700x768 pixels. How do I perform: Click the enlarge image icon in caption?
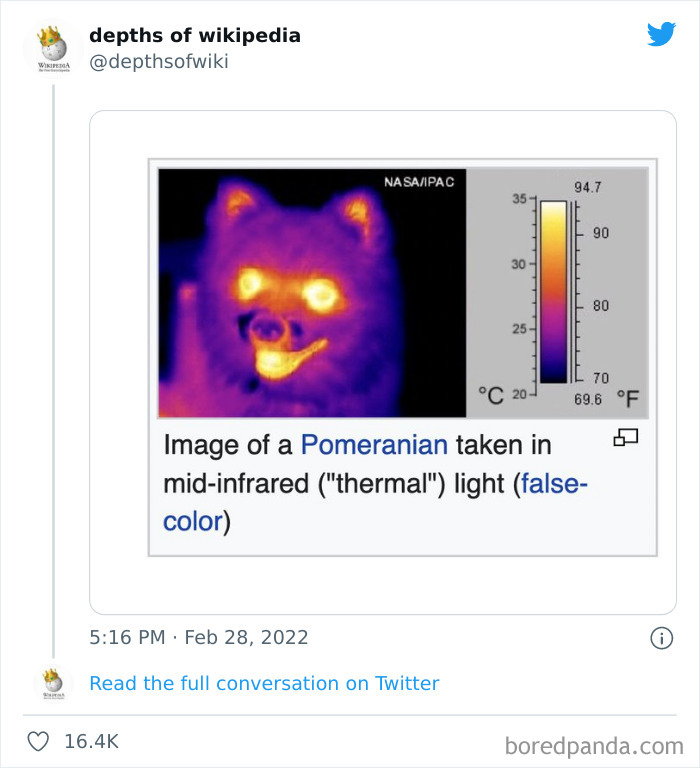click(626, 437)
